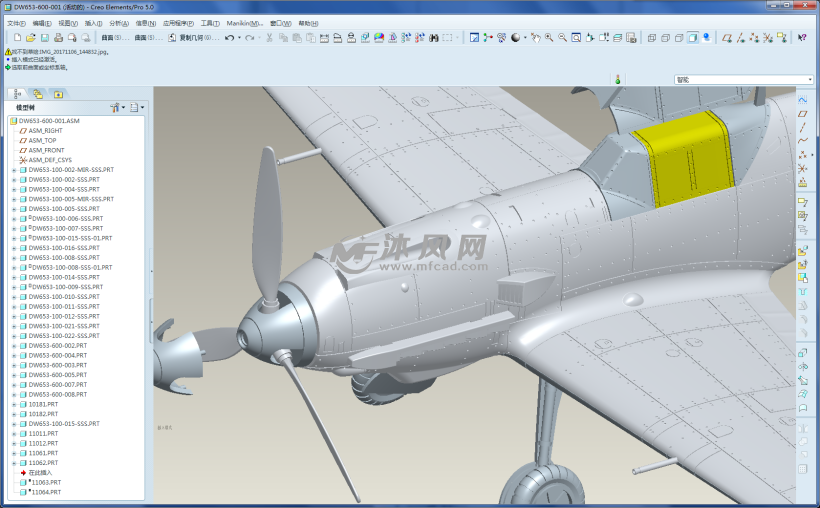Viewport: 820px width, 508px height.
Task: Click the hand orient mode icon
Action: 536,38
